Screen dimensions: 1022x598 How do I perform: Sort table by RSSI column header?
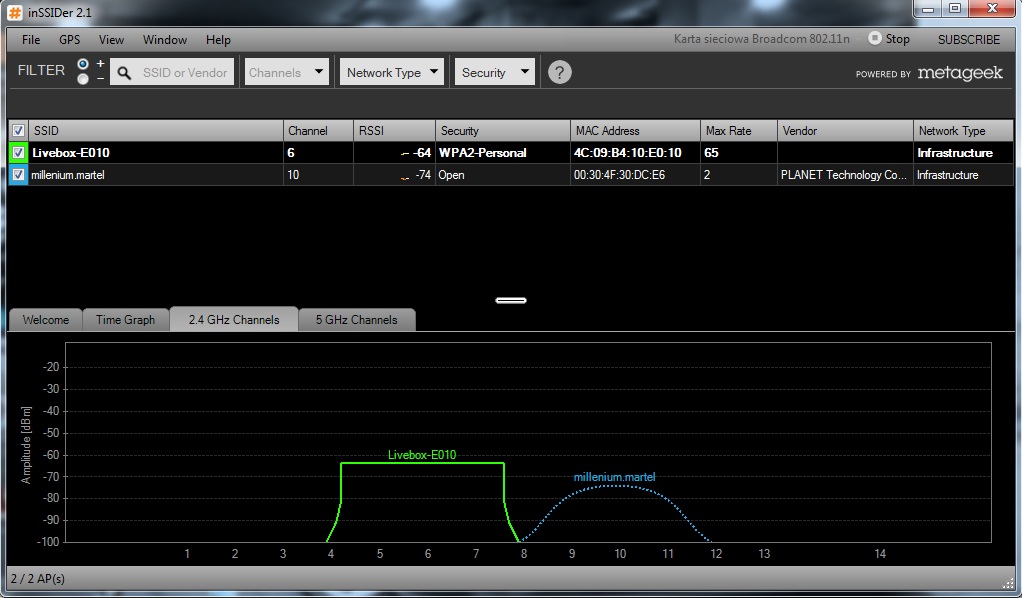394,130
